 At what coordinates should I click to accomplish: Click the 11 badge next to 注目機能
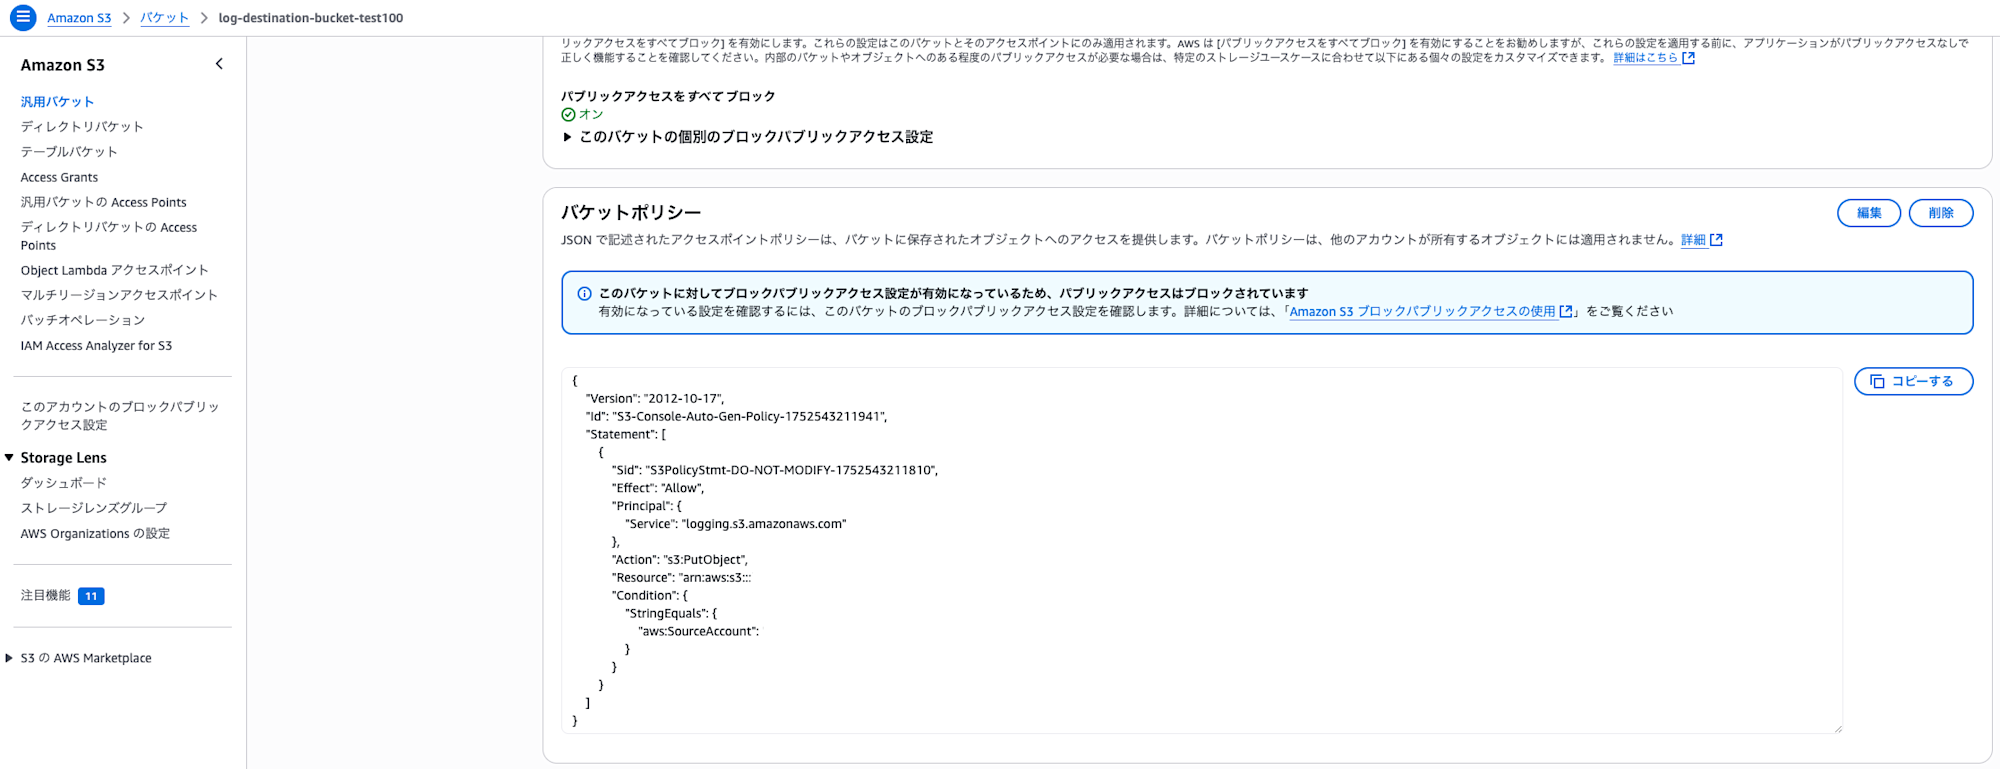pyautogui.click(x=91, y=596)
